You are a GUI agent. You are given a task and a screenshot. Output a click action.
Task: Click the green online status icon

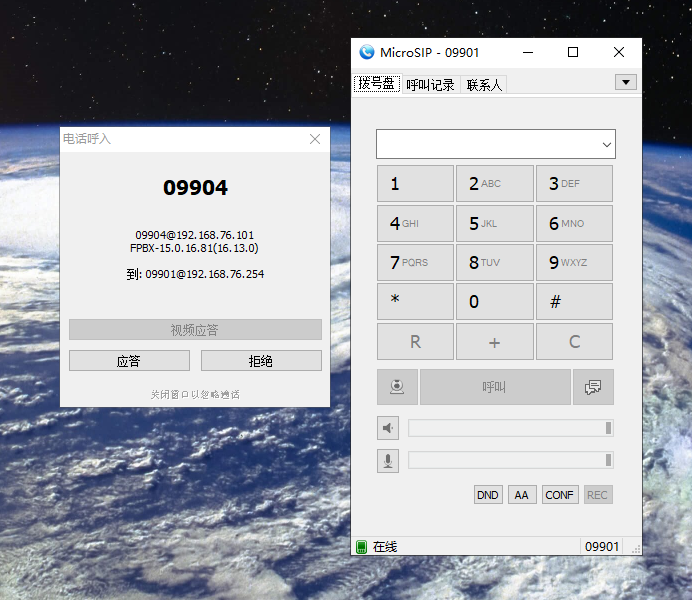click(361, 547)
